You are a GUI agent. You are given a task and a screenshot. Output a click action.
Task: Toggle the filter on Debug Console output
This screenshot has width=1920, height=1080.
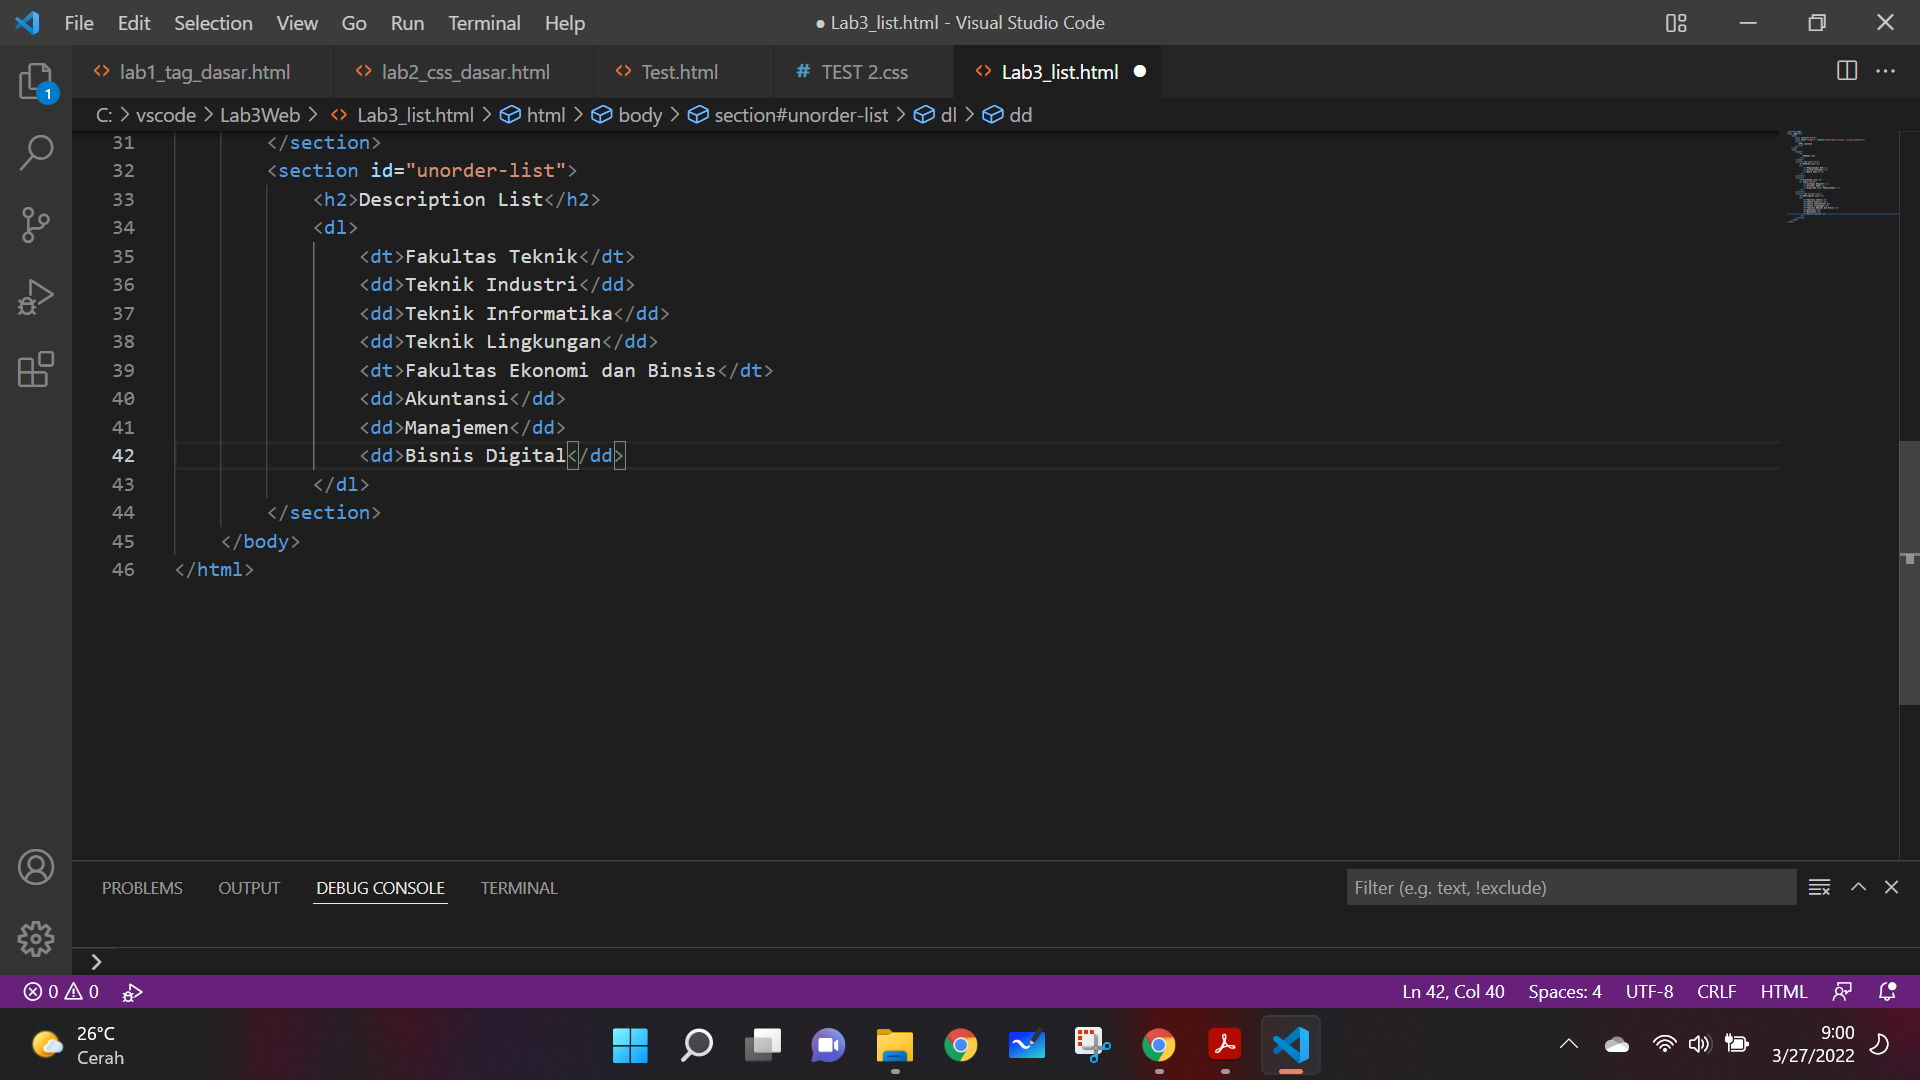tap(1819, 887)
